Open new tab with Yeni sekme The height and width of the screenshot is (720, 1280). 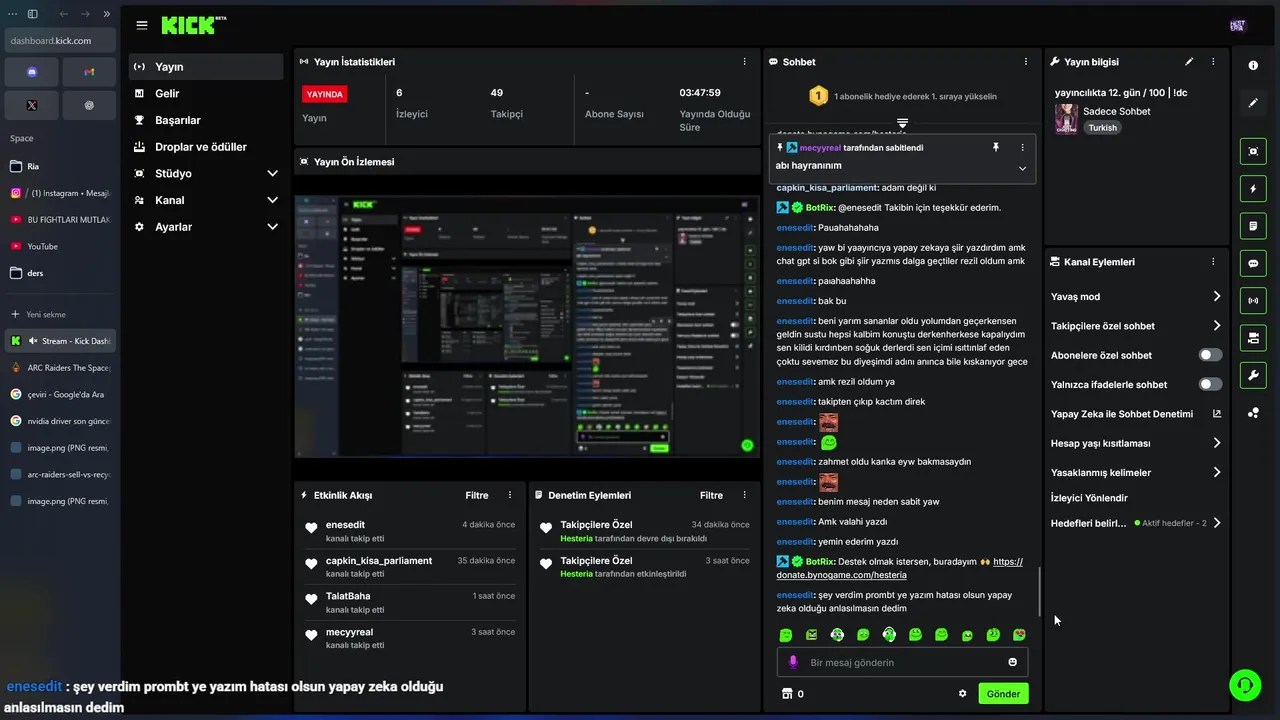(60, 314)
